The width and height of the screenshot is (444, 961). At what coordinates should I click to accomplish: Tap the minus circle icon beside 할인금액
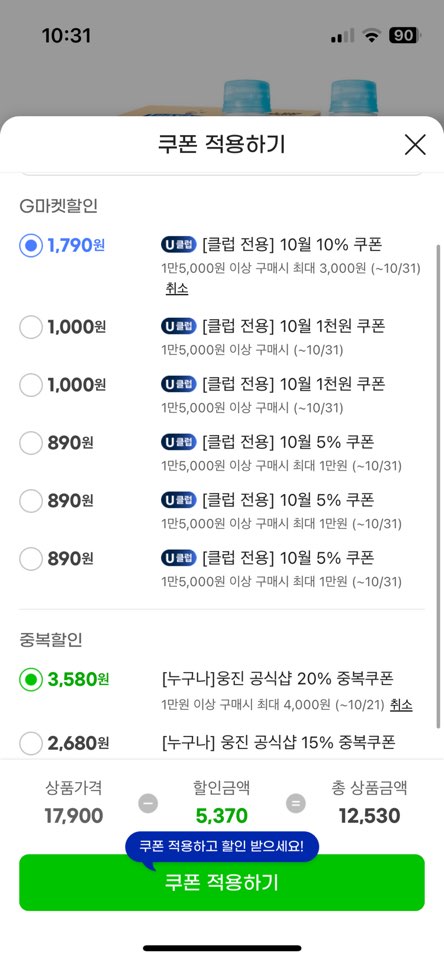click(148, 803)
